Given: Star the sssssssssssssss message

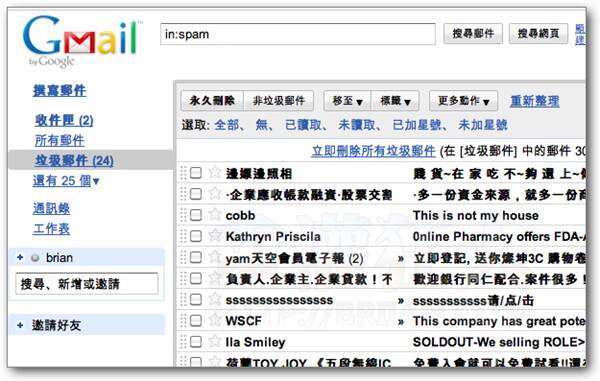Looking at the screenshot, I should [x=215, y=298].
